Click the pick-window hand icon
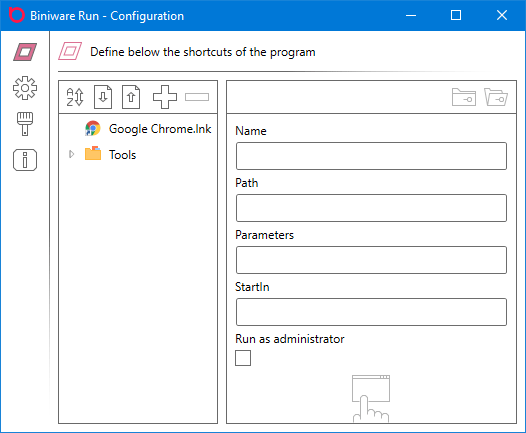526x433 pixels. 371,398
